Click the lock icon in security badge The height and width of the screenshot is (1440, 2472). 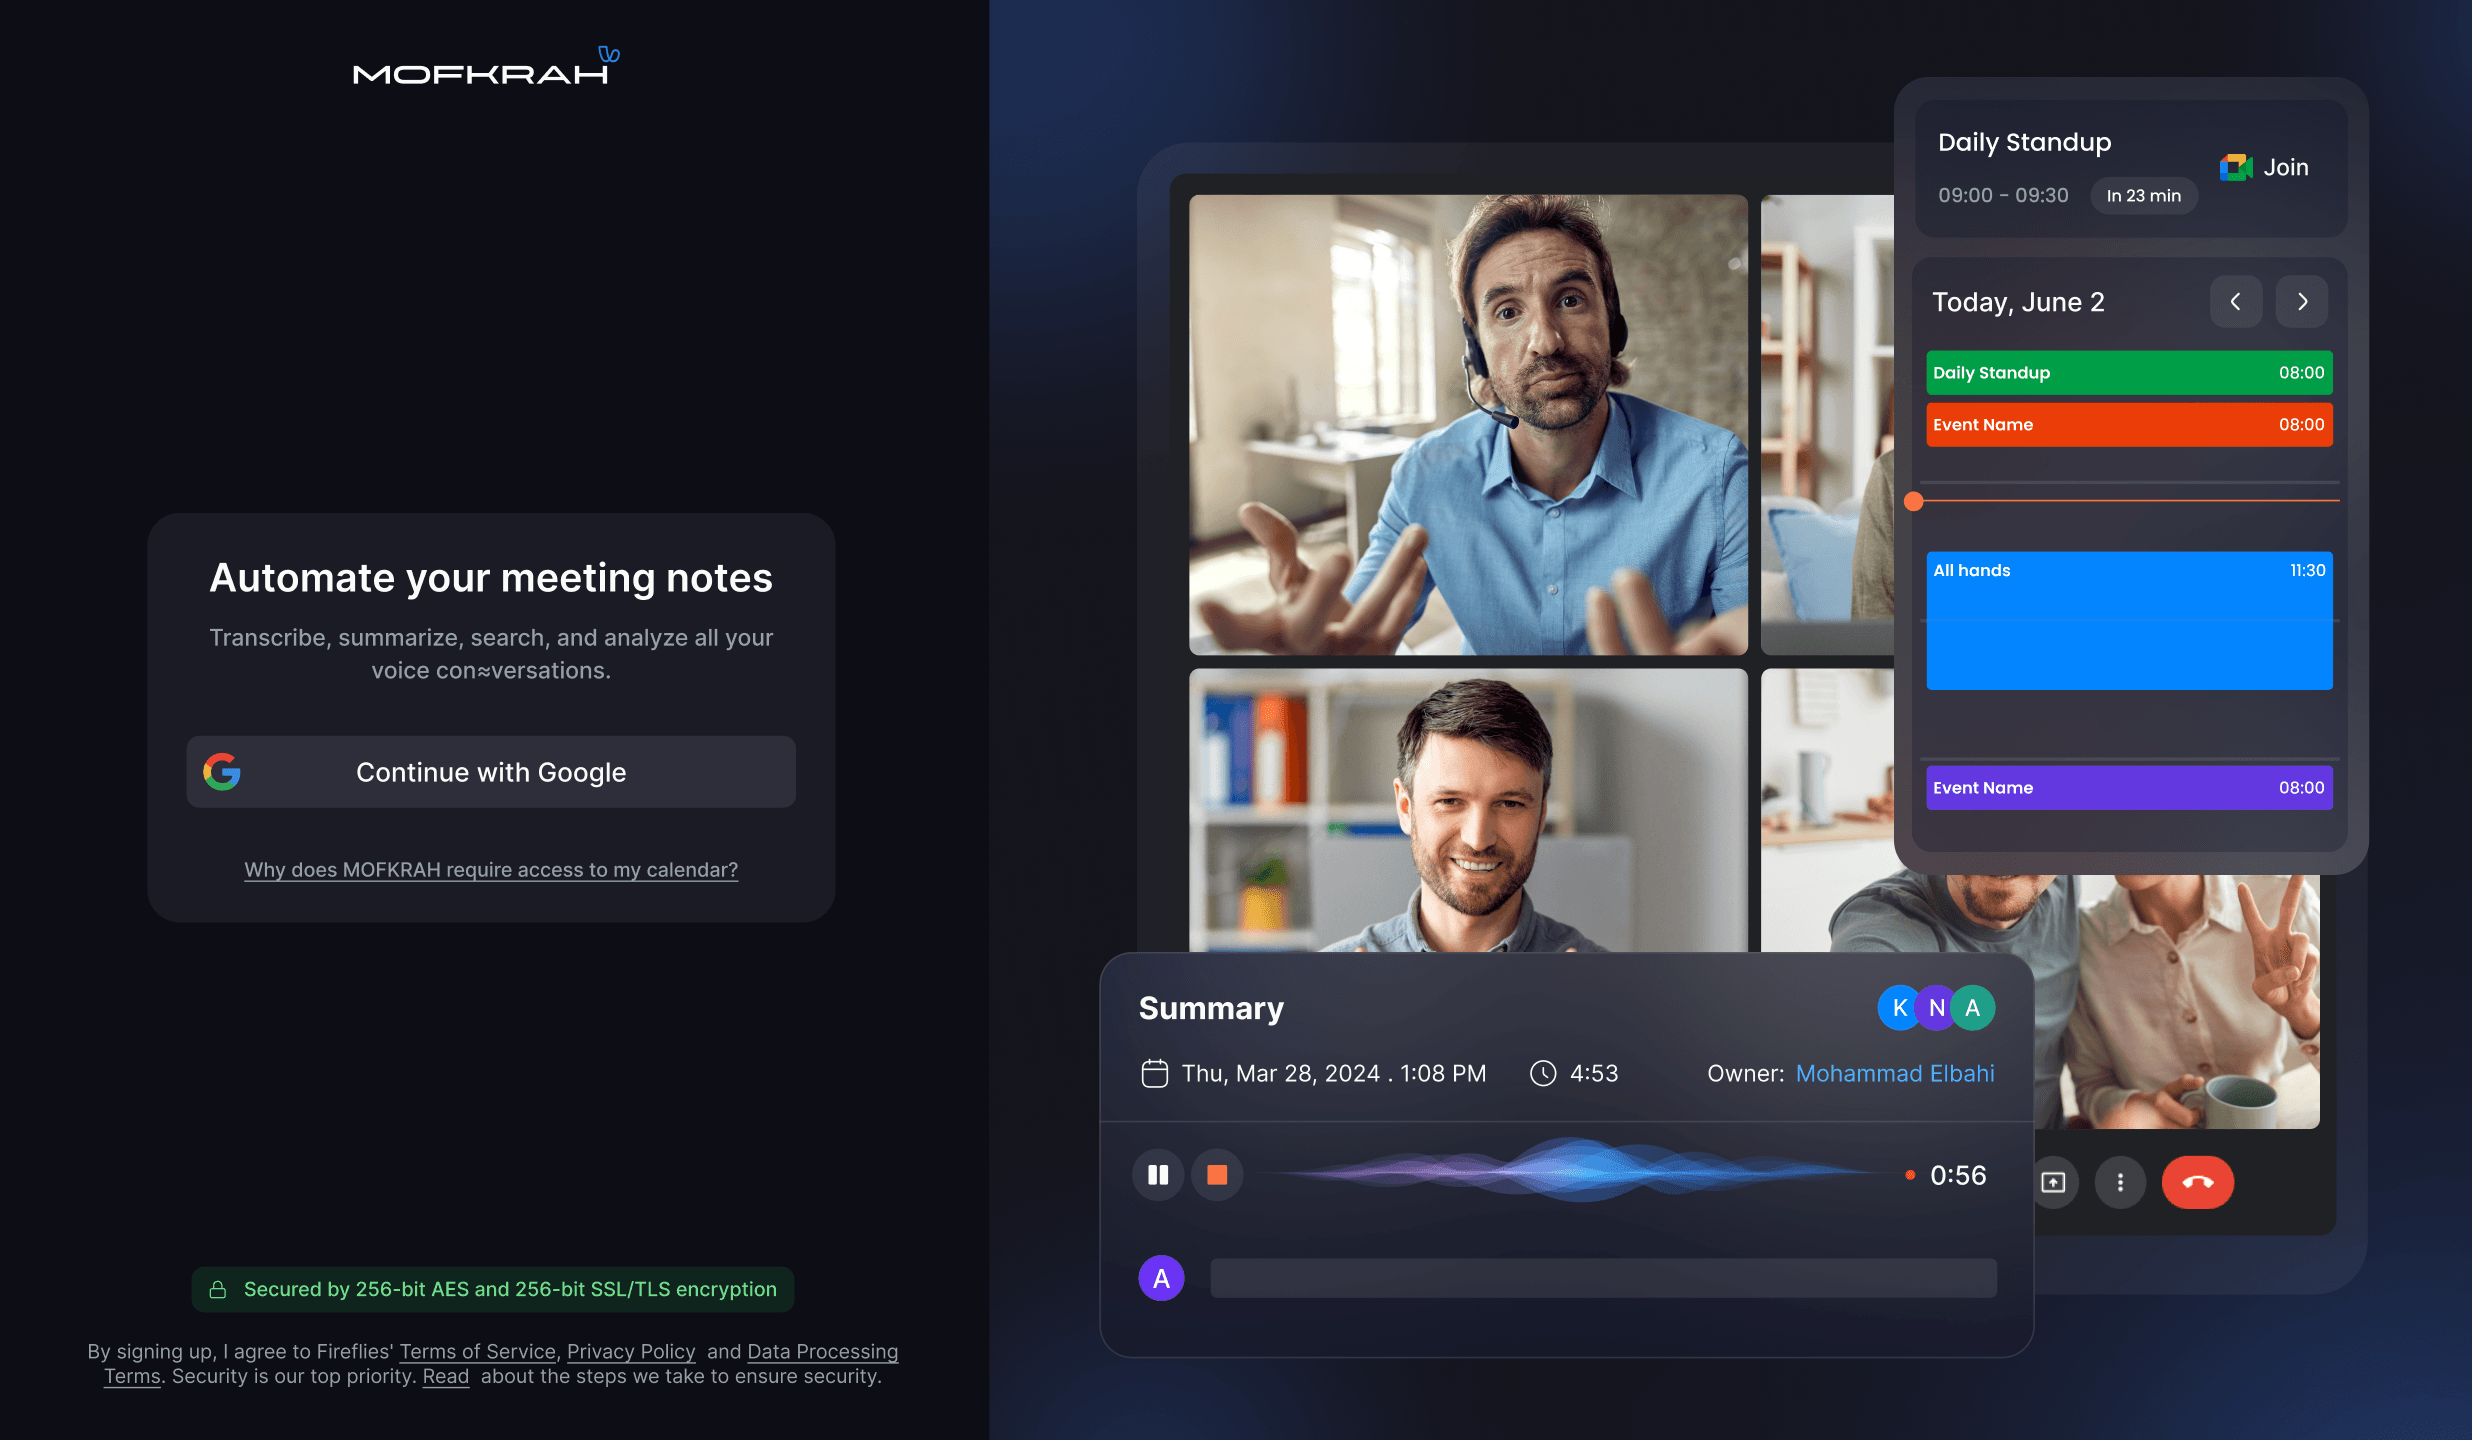[x=217, y=1290]
